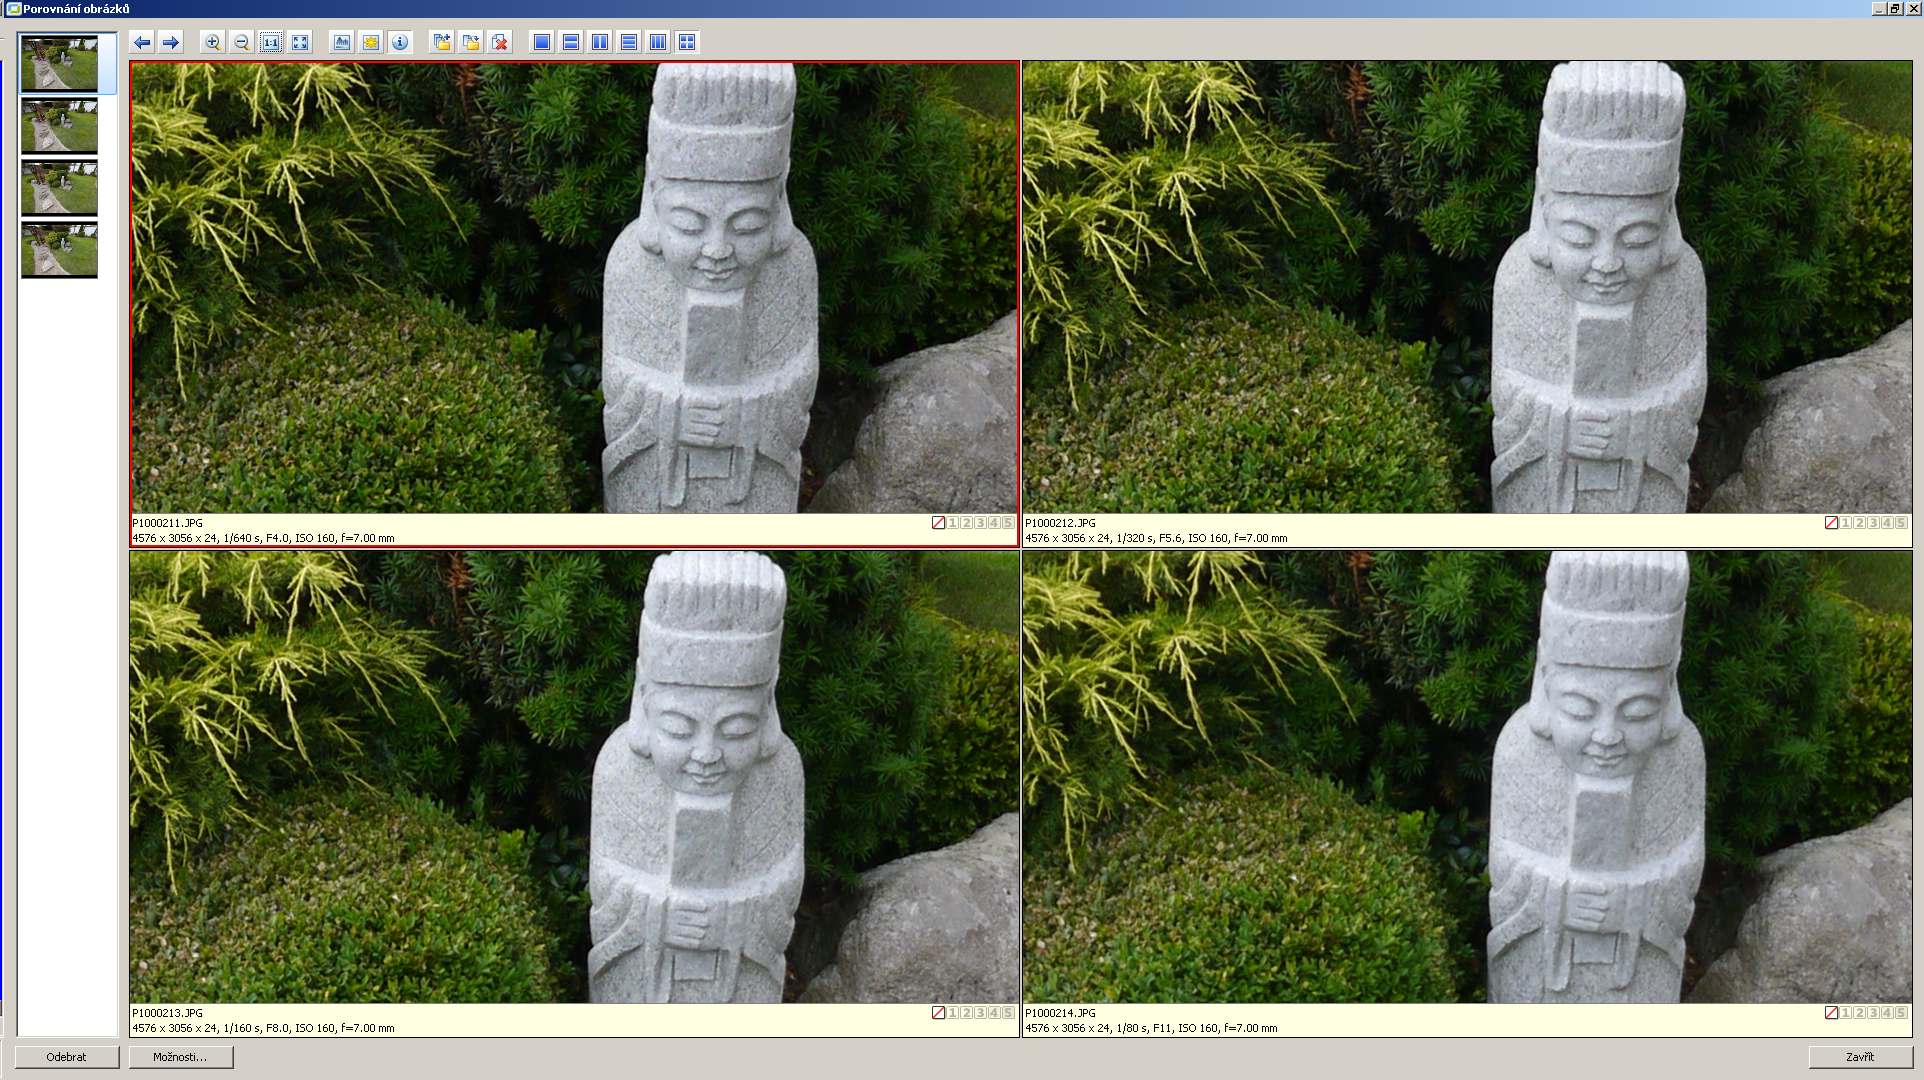Click the Zavřít button
1924x1080 pixels.
(1860, 1057)
